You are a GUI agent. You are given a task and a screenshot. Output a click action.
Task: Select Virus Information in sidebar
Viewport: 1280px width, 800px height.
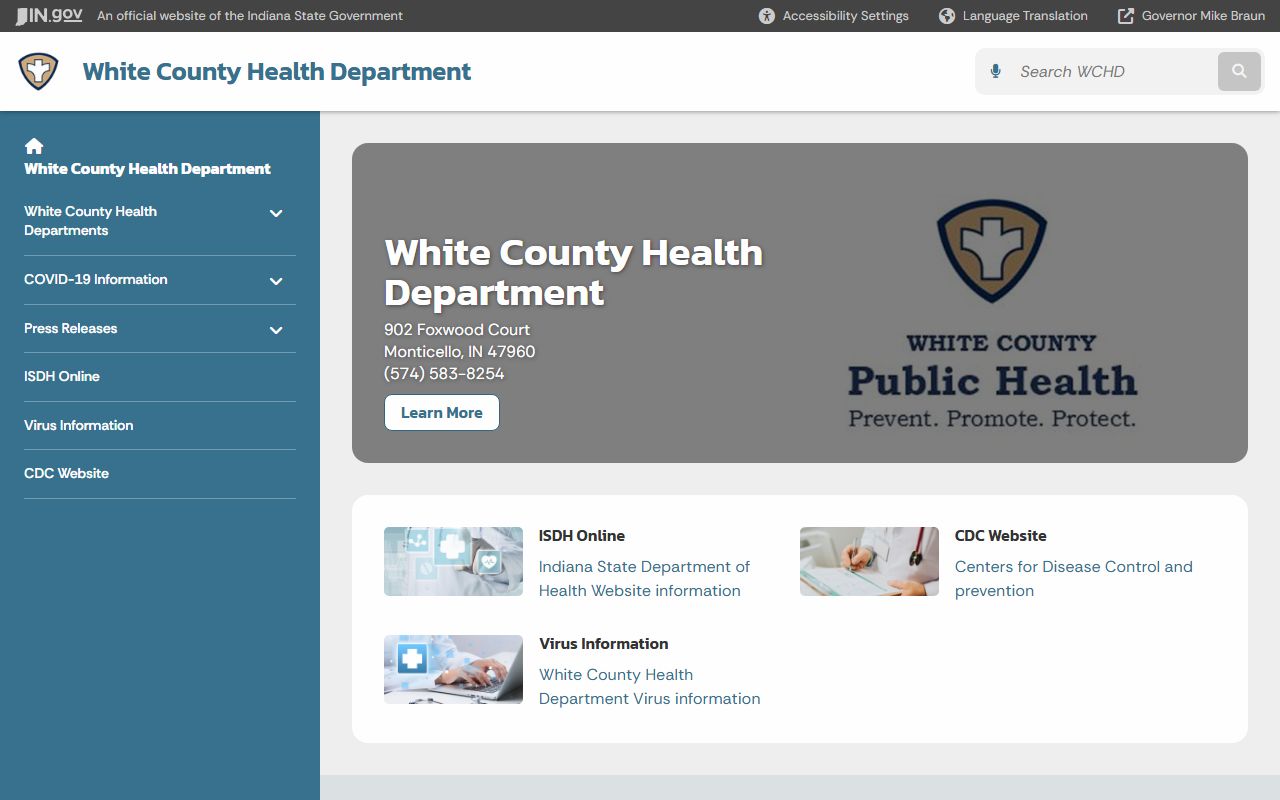[79, 425]
